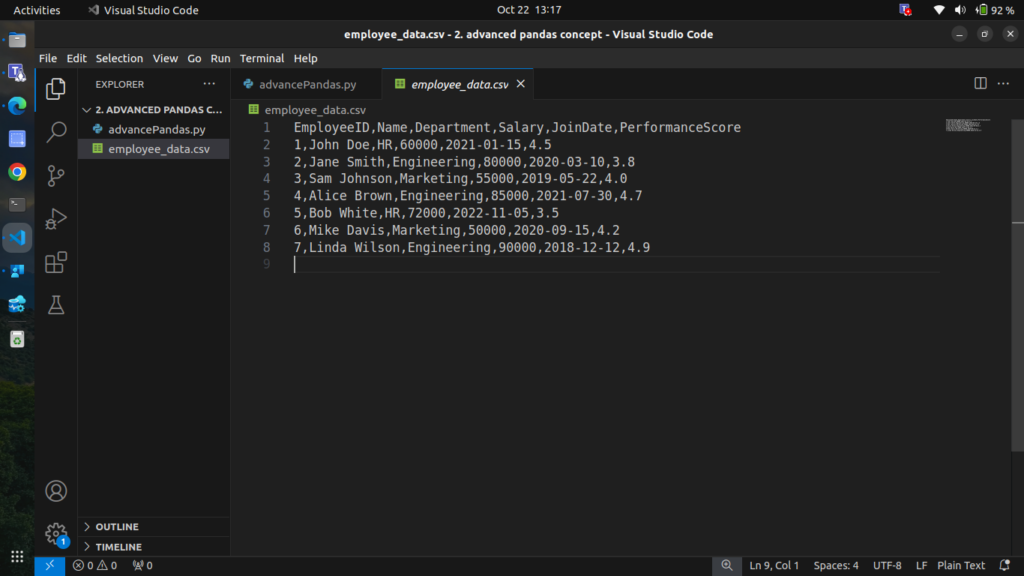Open the Search view in activity bar

click(x=56, y=132)
